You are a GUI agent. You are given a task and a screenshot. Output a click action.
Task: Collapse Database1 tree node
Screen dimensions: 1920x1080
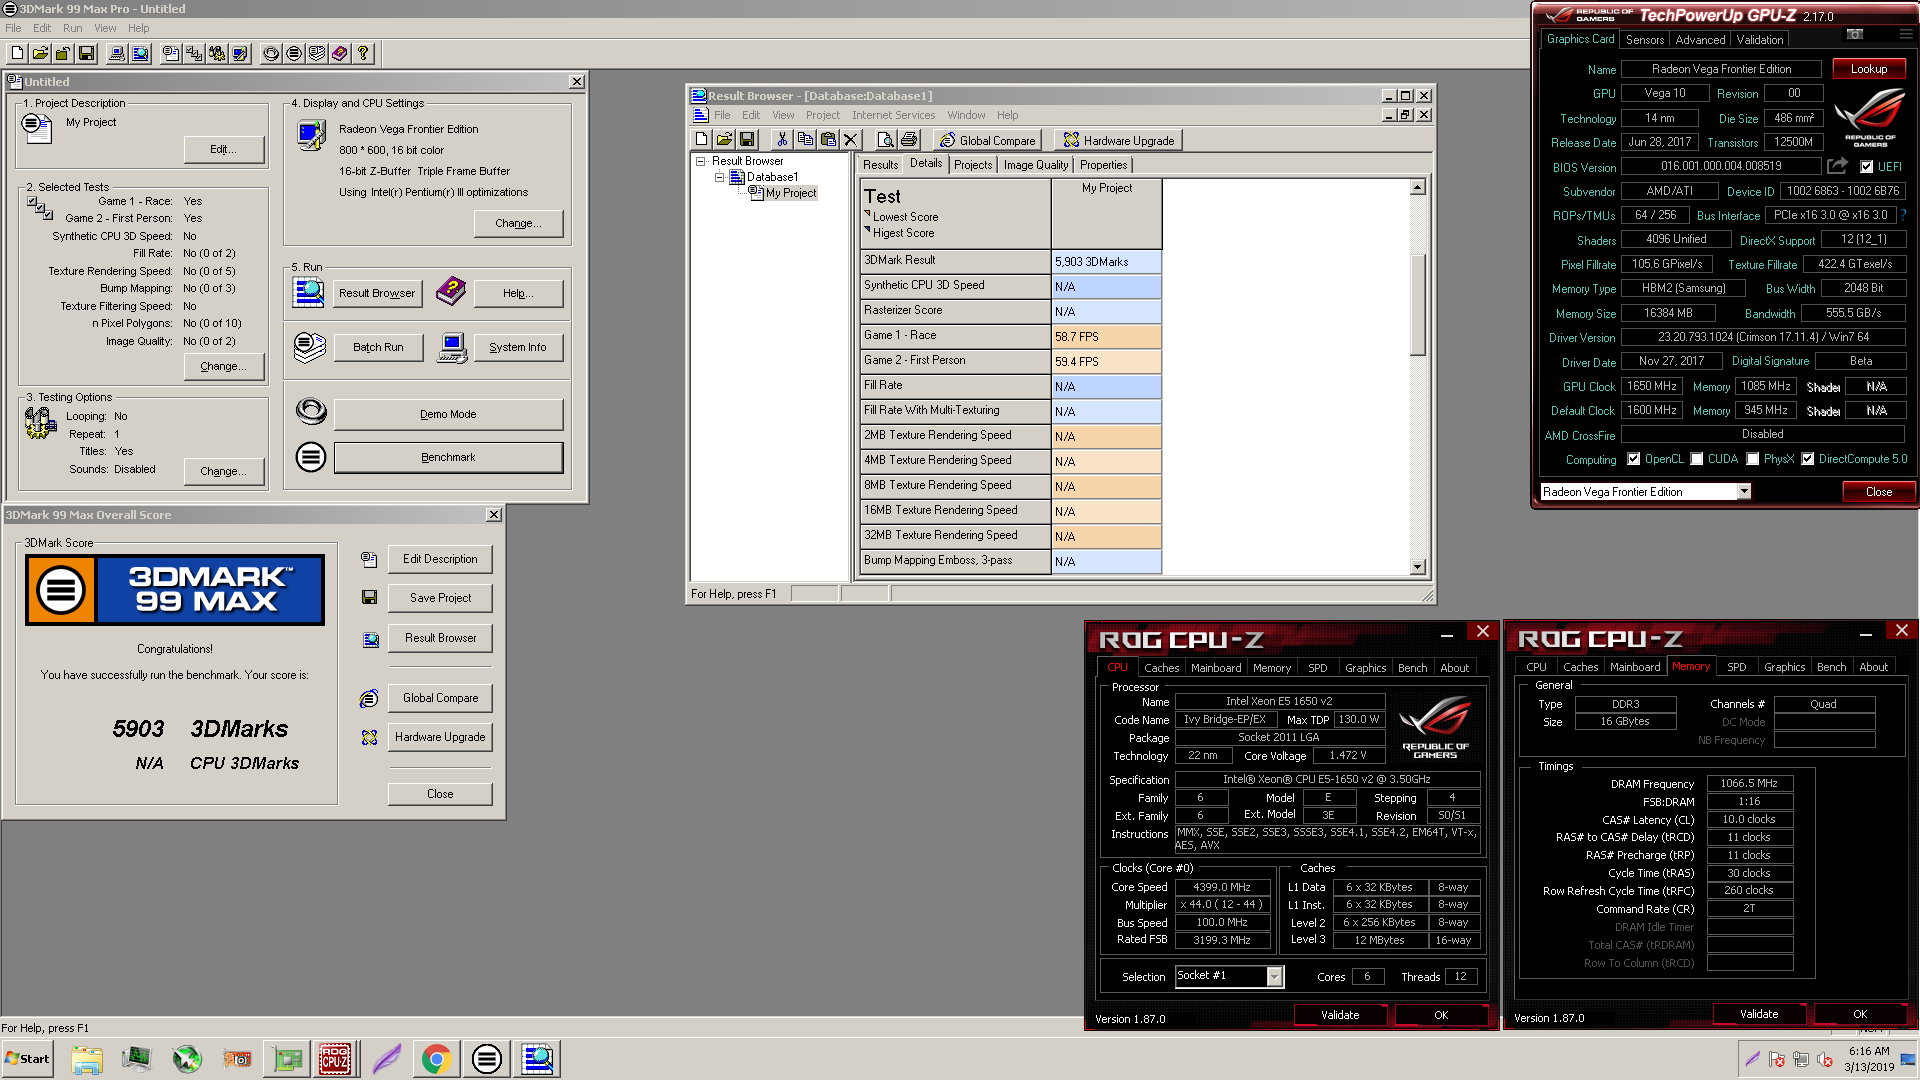coord(719,177)
